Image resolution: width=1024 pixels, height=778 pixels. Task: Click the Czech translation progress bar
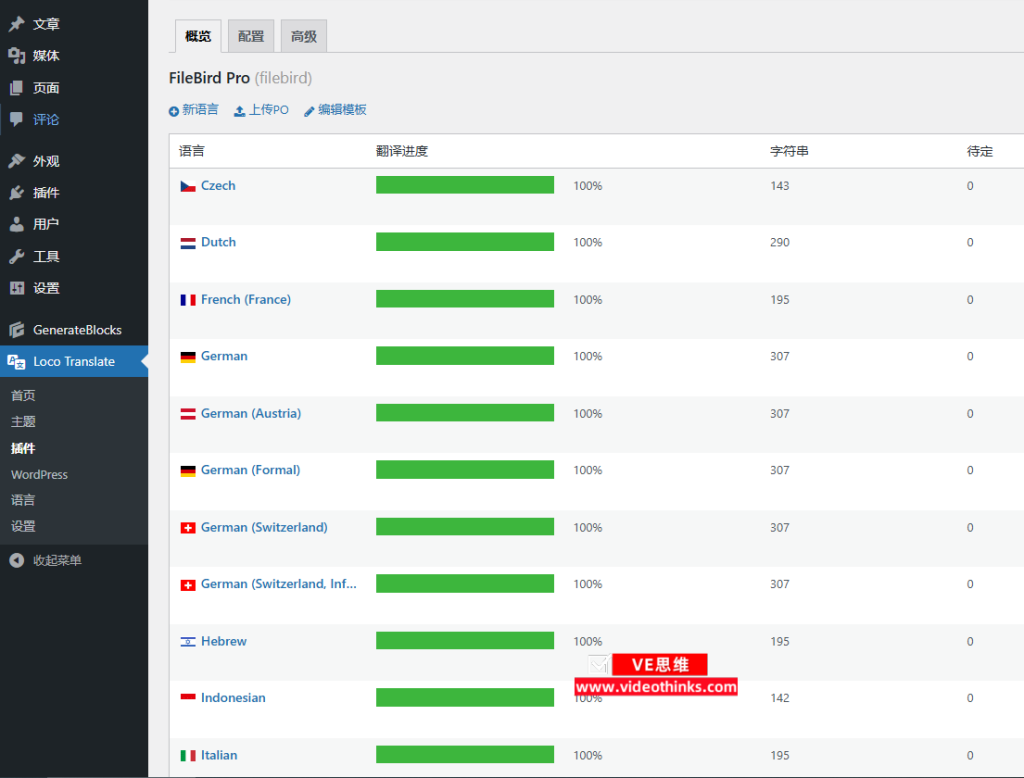tap(465, 185)
